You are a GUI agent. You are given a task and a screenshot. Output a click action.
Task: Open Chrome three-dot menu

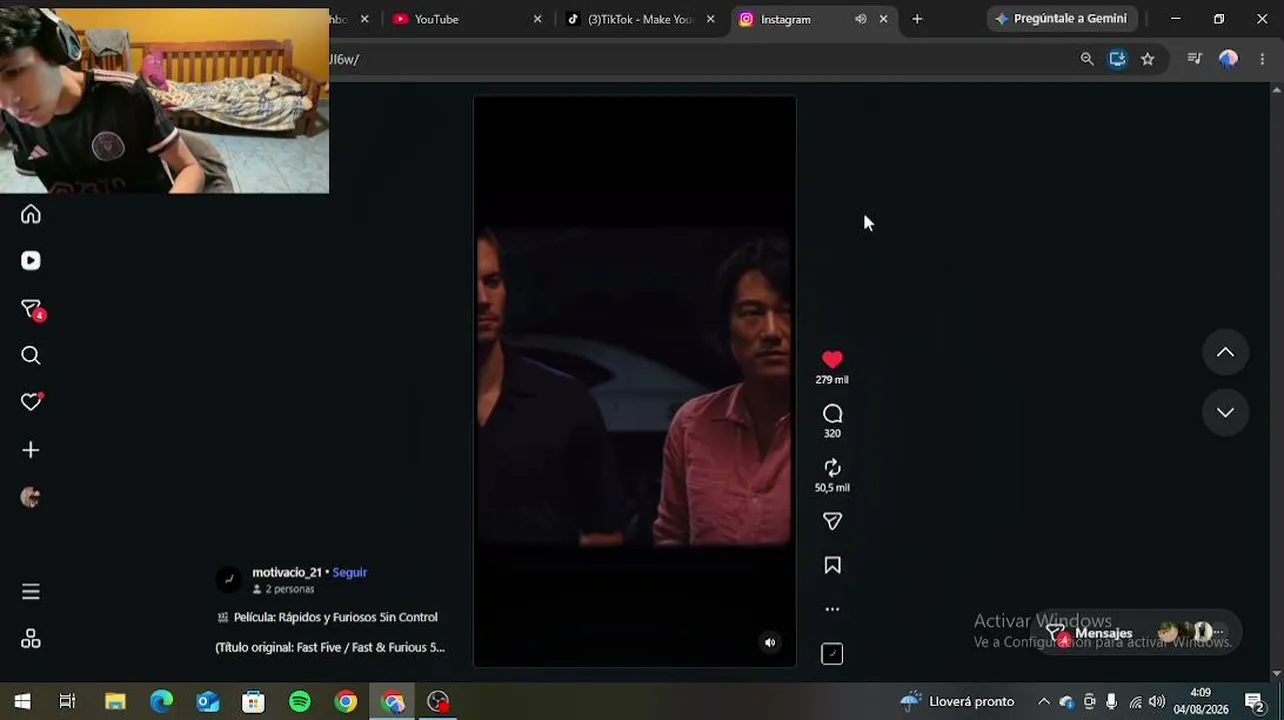point(1262,59)
